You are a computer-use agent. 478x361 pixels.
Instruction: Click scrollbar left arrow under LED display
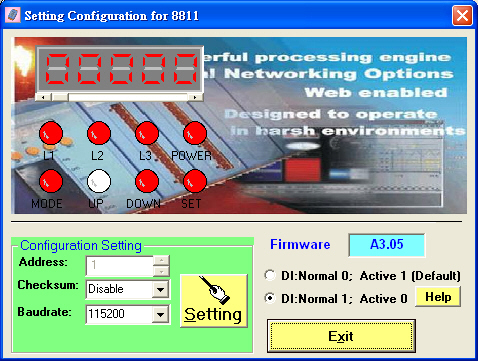pyautogui.click(x=44, y=97)
